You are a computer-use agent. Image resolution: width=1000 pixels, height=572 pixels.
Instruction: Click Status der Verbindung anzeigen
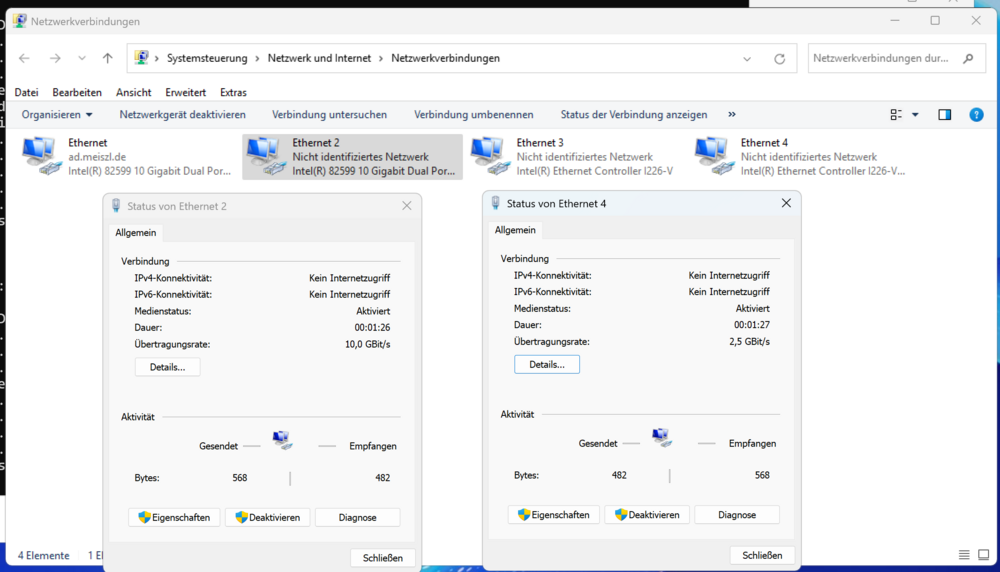point(634,115)
